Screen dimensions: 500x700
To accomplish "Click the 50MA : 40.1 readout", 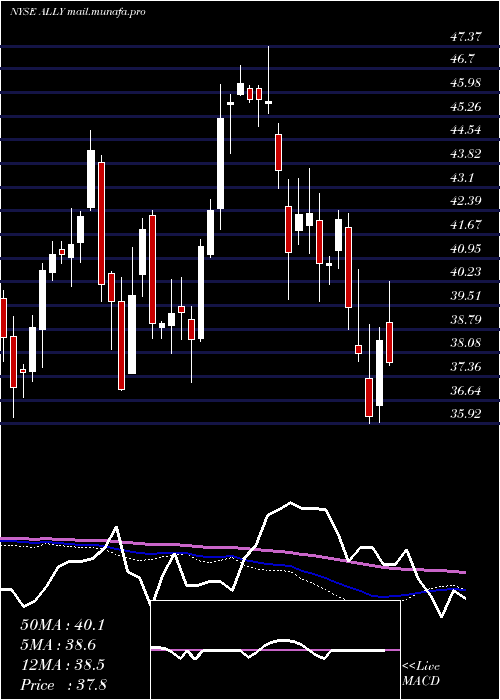I will point(62,625).
